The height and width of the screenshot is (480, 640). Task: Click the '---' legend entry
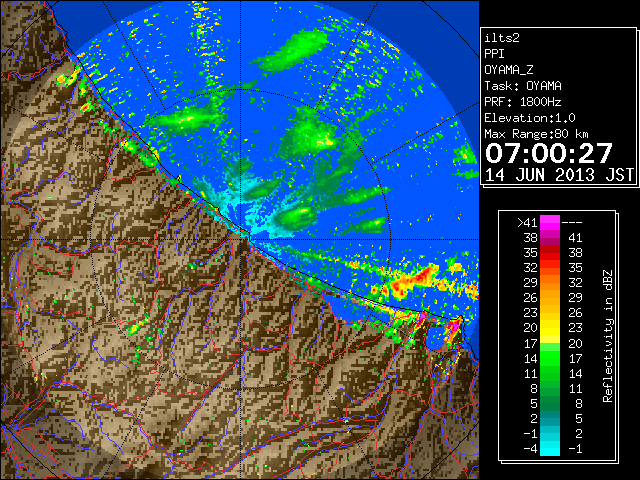tap(572, 223)
